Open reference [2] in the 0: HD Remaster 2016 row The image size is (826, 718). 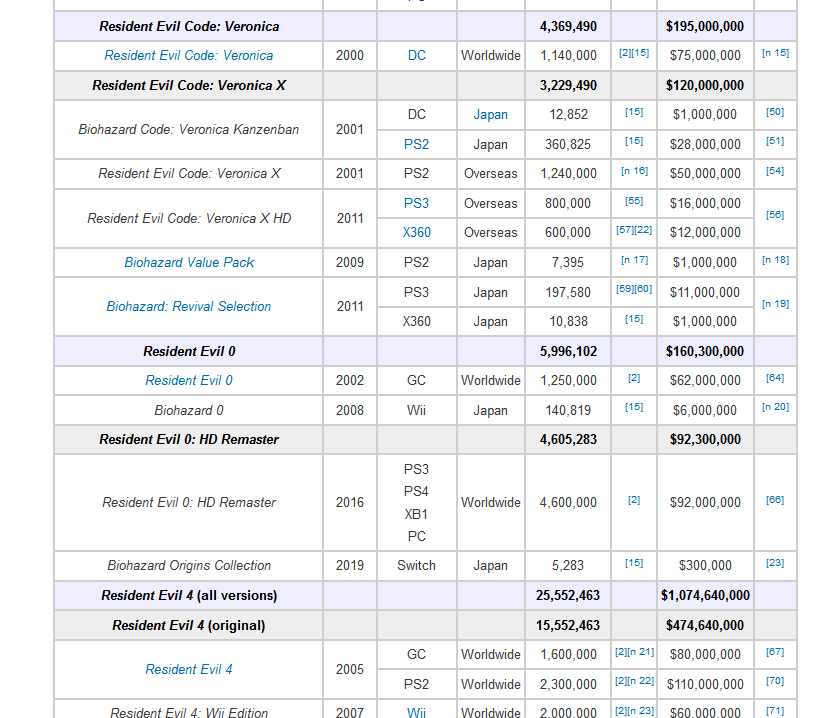point(634,499)
